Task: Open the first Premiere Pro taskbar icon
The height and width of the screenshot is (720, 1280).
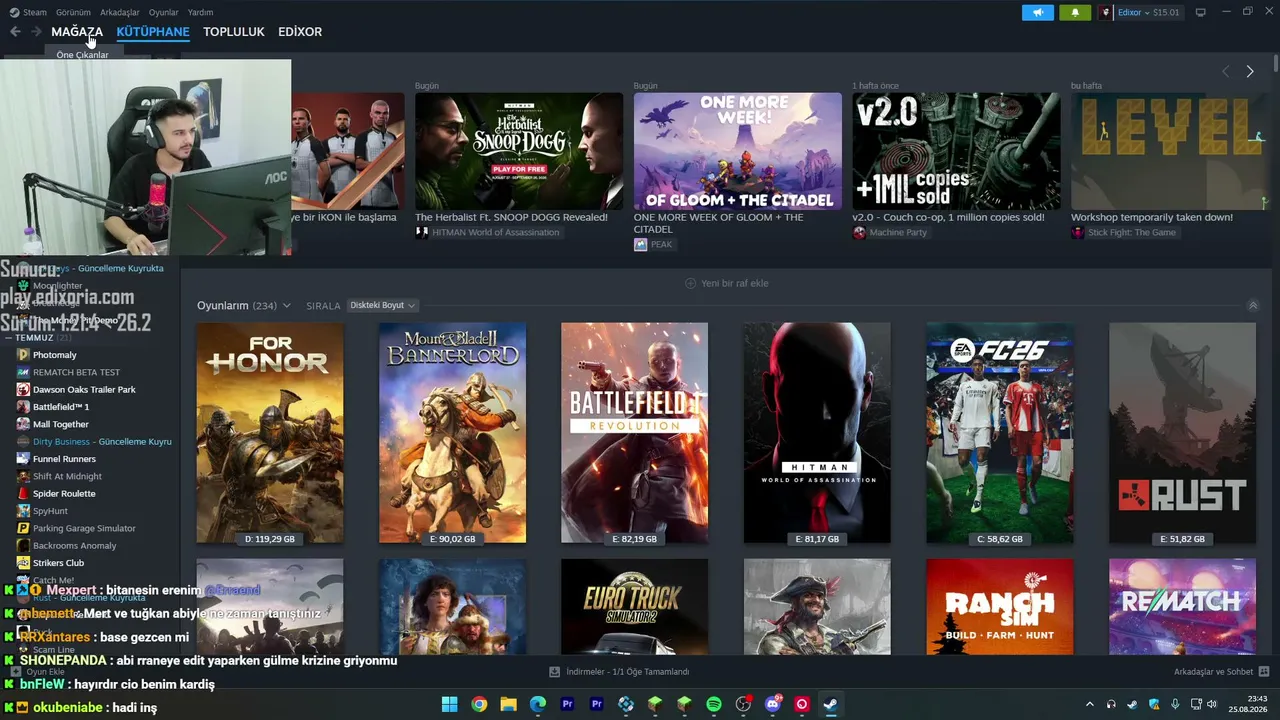Action: [x=567, y=704]
